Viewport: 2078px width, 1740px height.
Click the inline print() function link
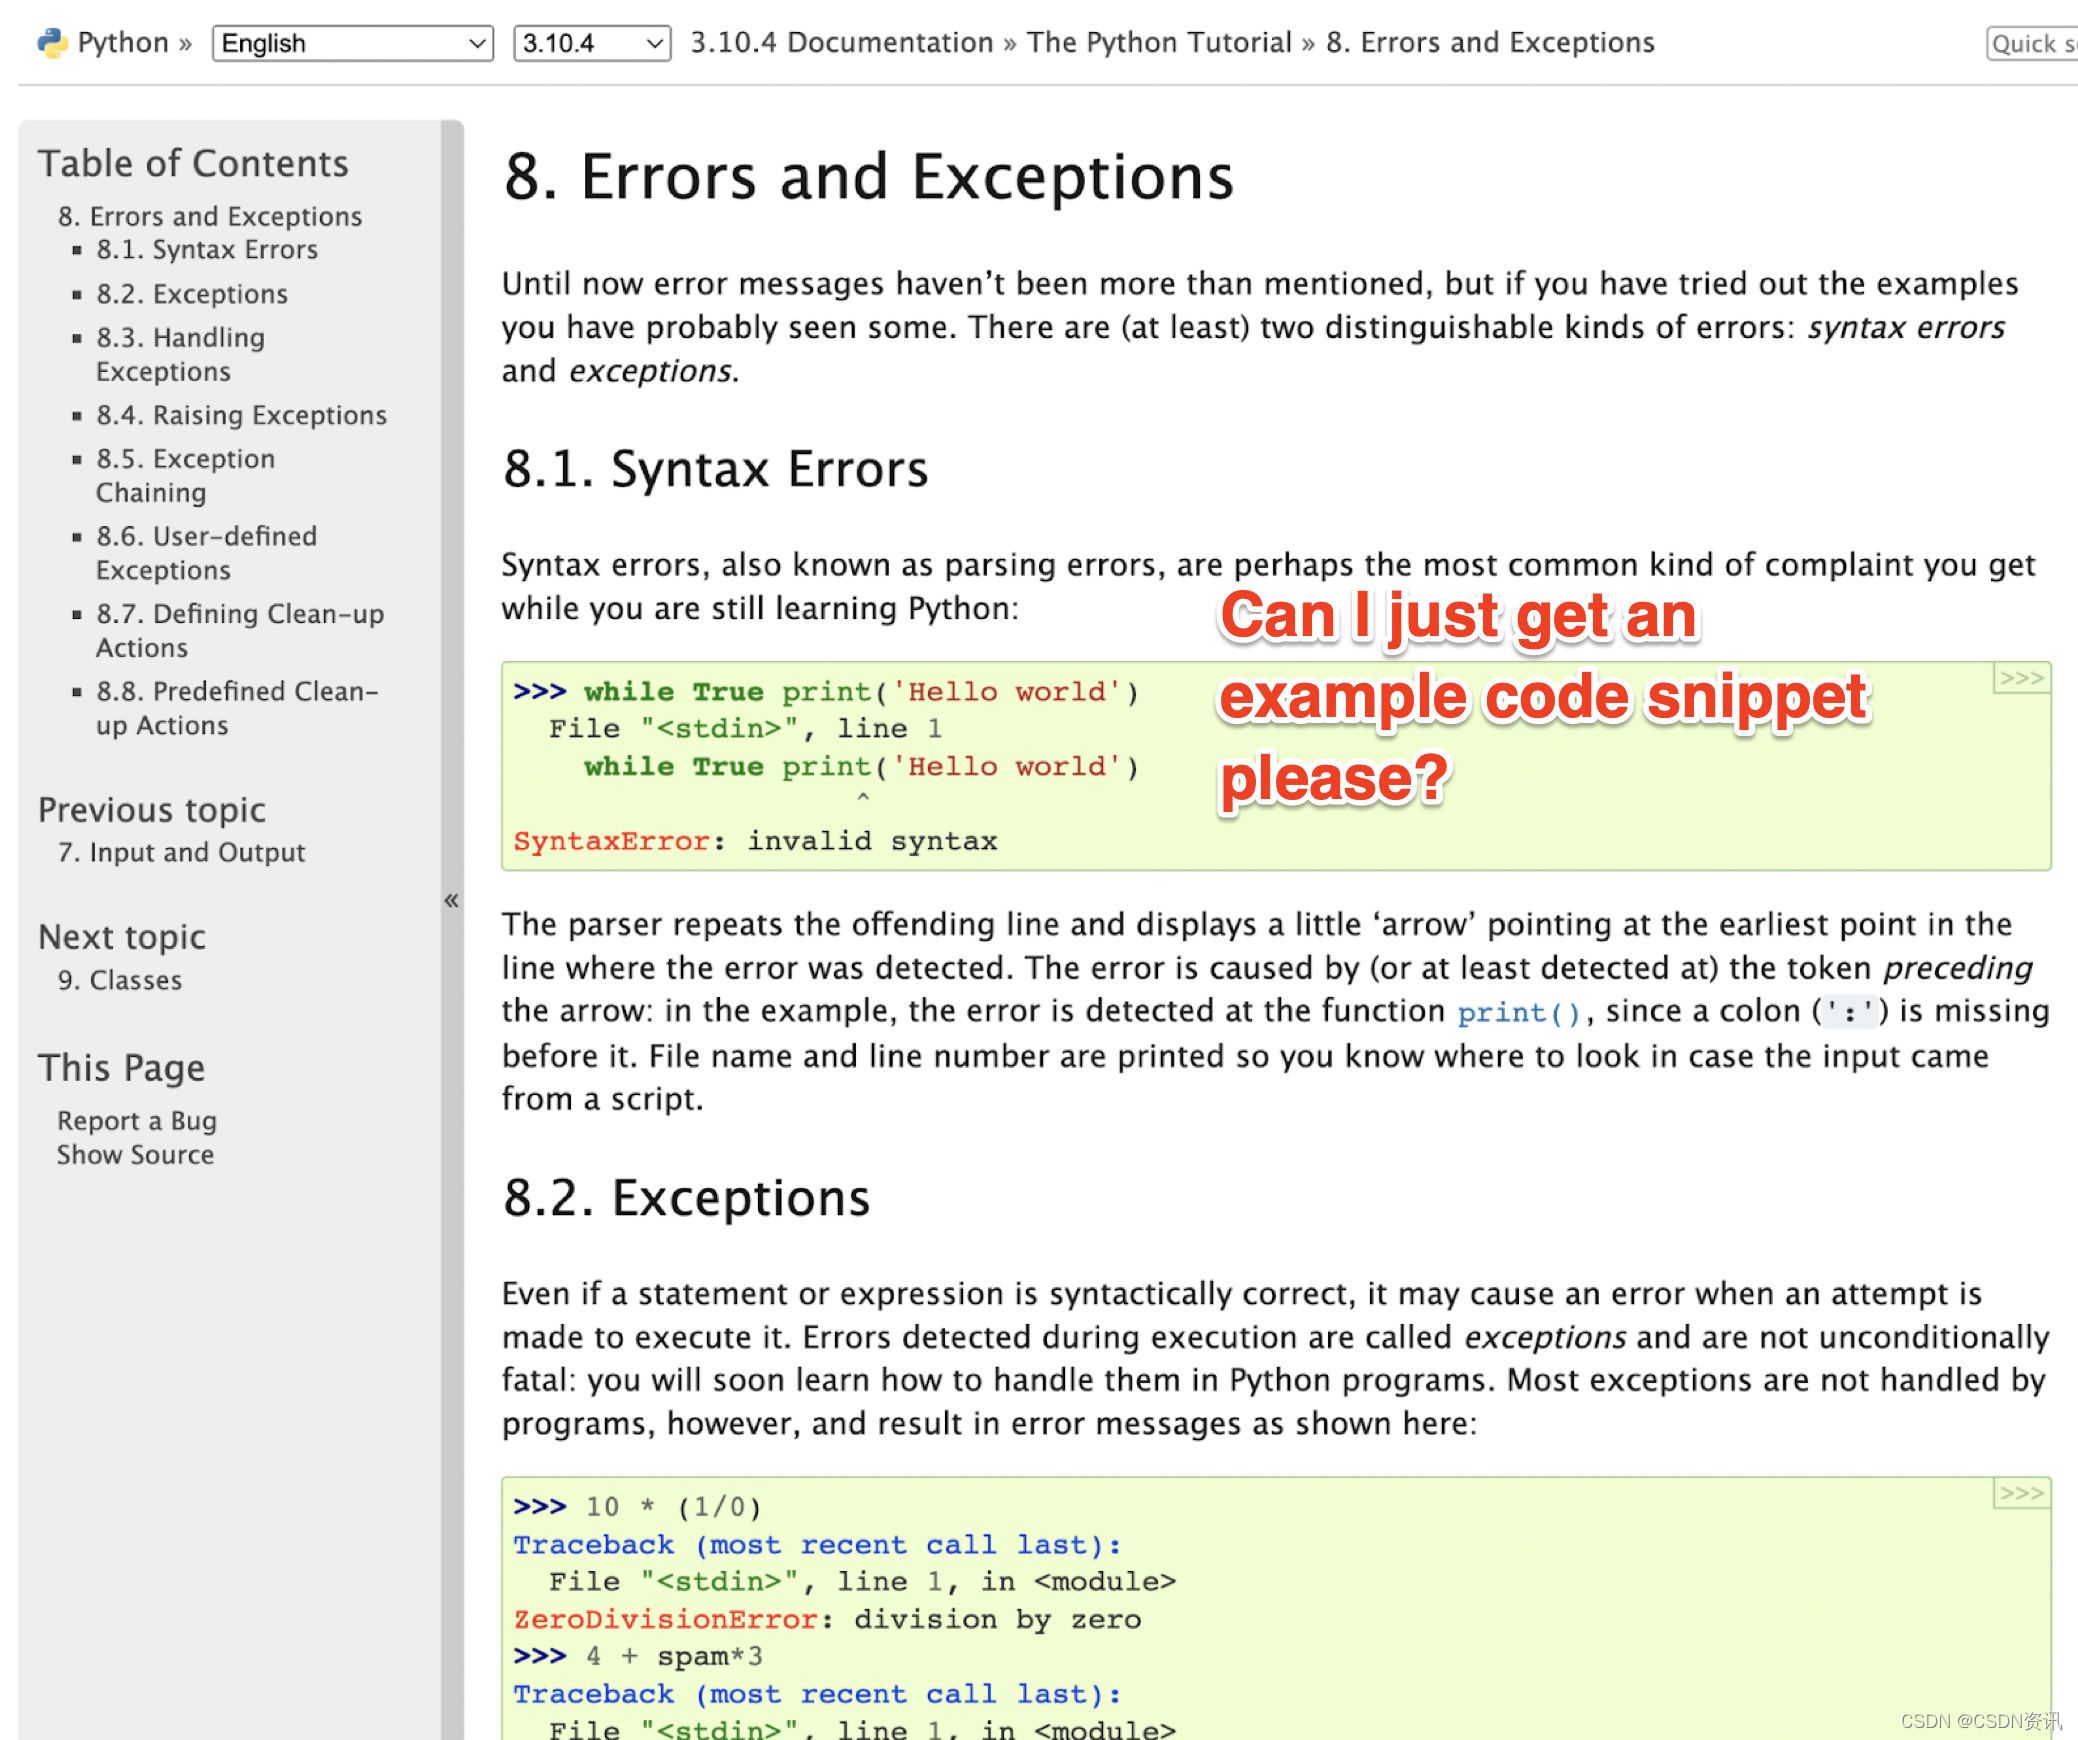[x=1518, y=1012]
